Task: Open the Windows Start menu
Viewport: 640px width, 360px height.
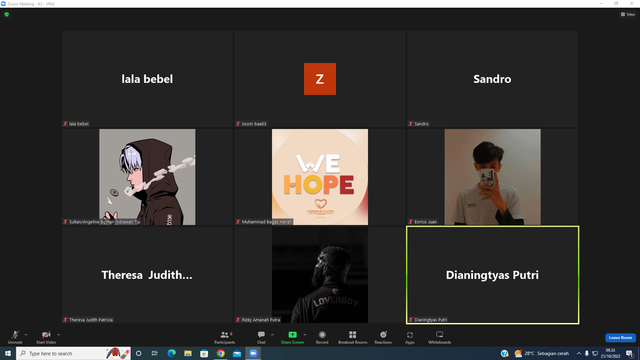Action: [8, 353]
